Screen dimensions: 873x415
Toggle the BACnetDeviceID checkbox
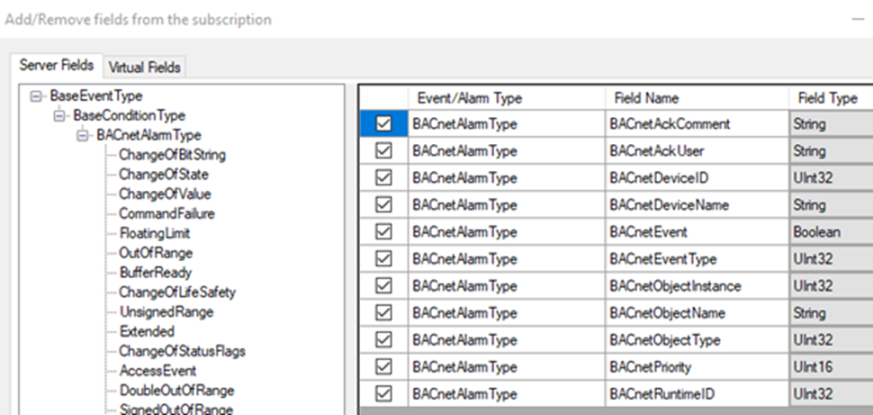384,178
